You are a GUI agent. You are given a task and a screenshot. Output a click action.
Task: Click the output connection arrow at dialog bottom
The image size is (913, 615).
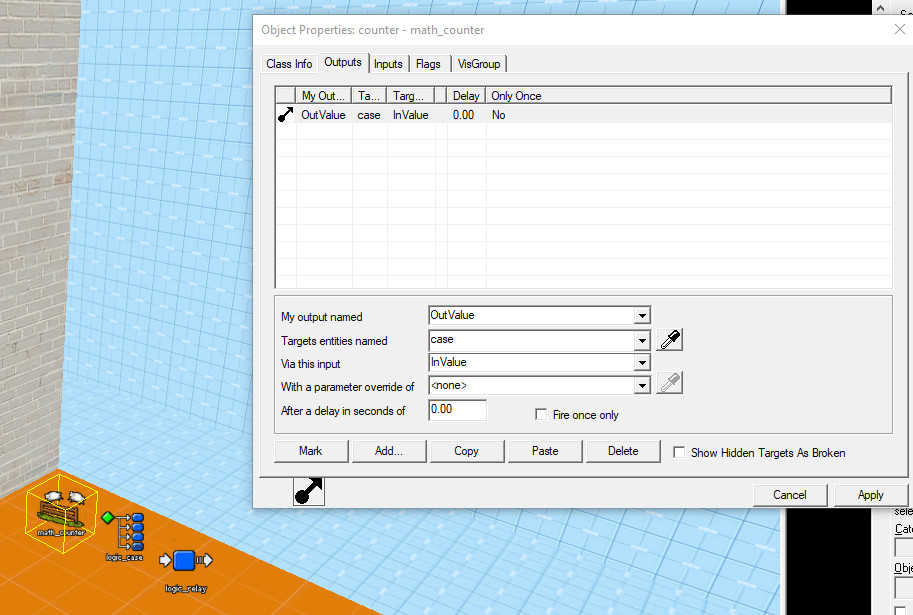pos(307,491)
